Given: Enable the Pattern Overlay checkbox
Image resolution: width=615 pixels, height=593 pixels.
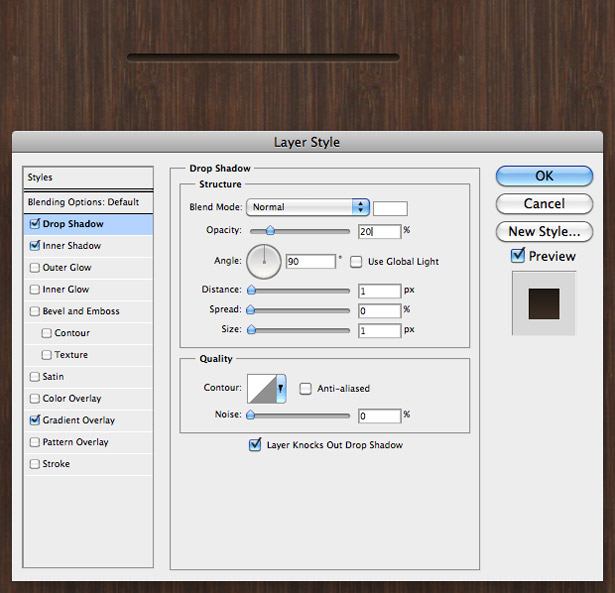Looking at the screenshot, I should tap(35, 442).
